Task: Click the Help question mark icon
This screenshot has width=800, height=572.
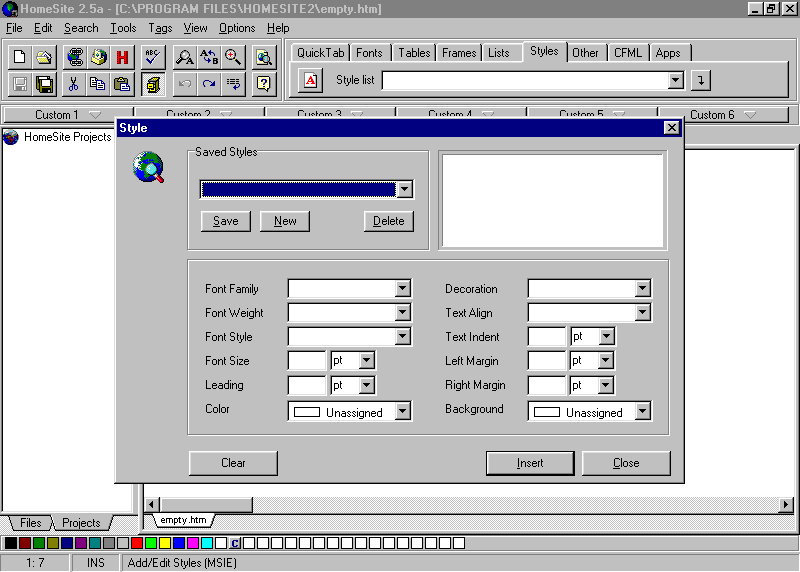Action: coord(264,84)
